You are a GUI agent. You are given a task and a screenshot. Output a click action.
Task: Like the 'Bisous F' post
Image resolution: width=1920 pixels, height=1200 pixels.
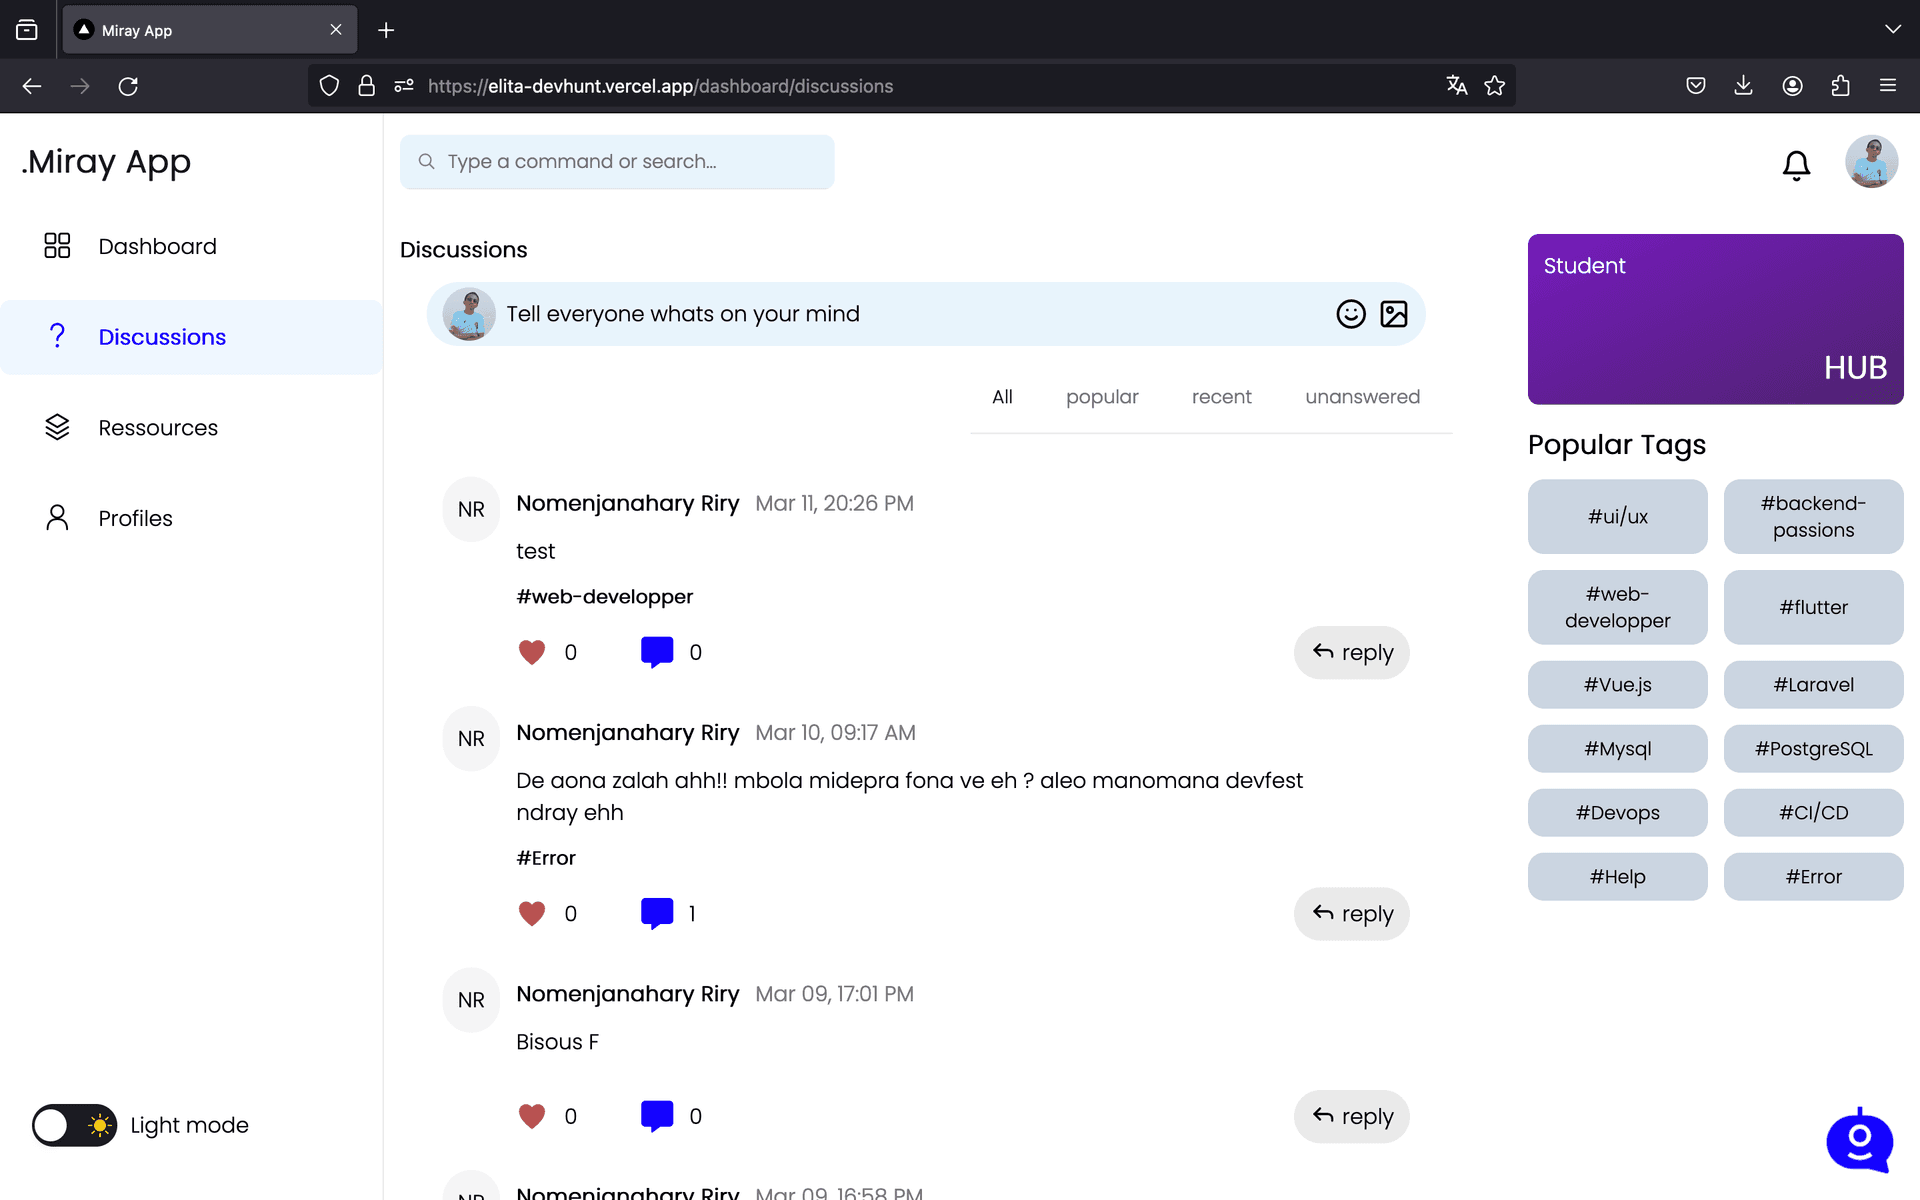click(532, 1116)
